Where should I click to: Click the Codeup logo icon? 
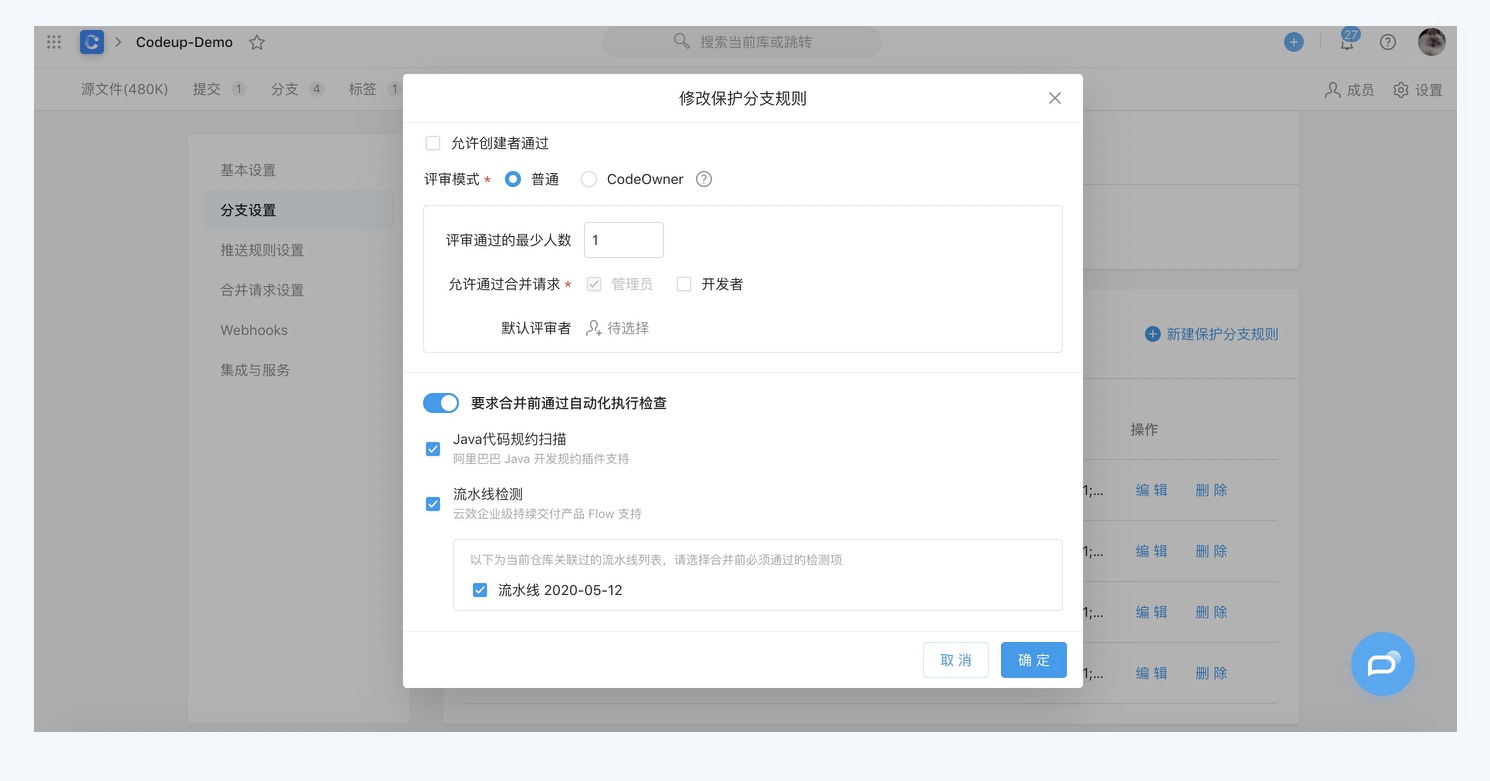pyautogui.click(x=92, y=42)
